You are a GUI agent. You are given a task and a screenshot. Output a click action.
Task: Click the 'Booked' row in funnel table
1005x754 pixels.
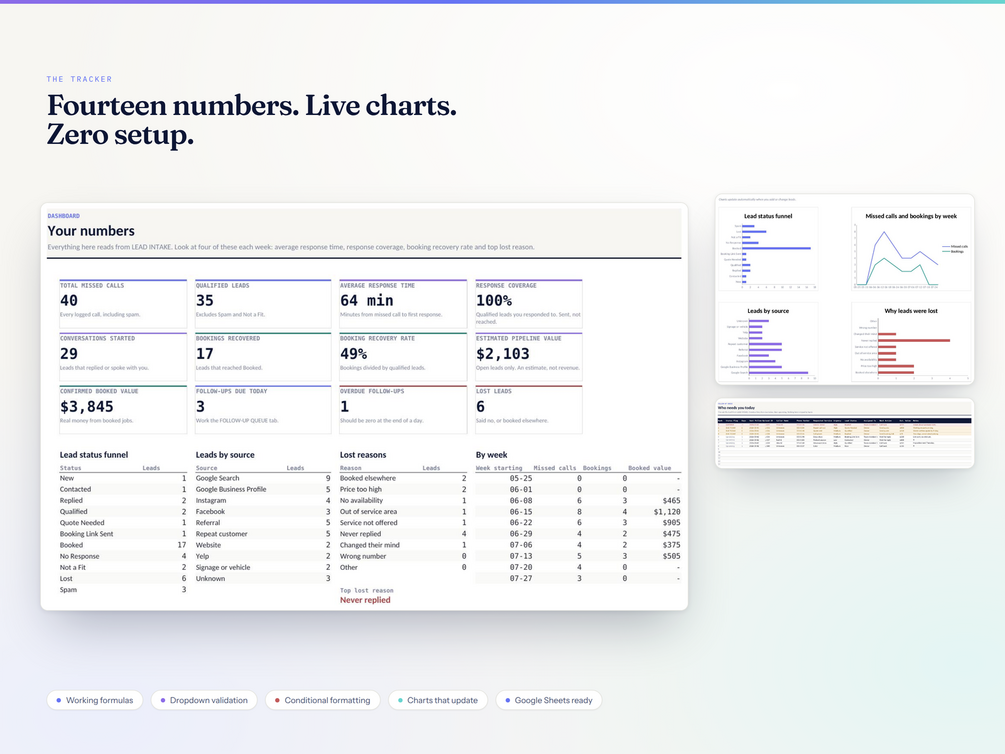[x=123, y=545]
